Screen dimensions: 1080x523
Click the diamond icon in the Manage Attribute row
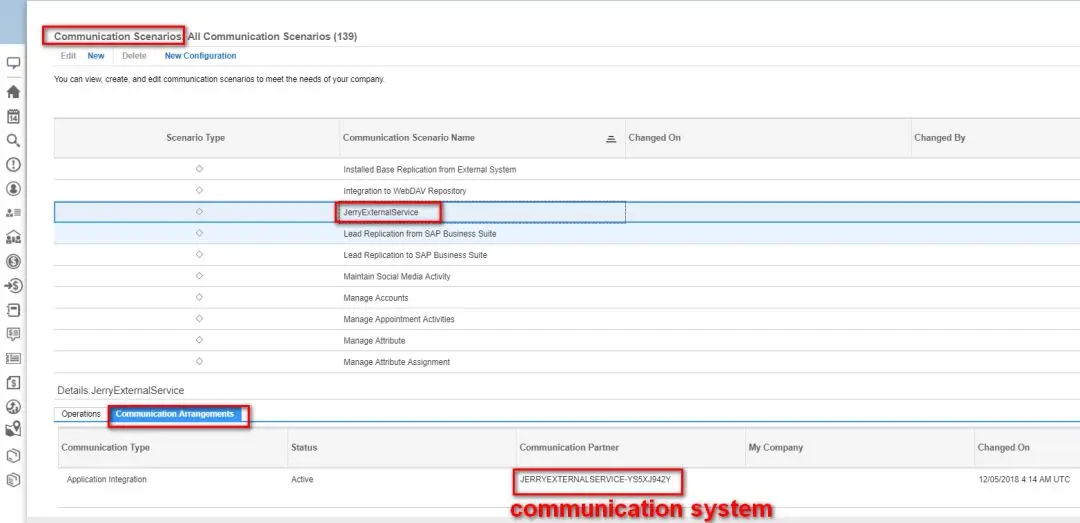point(199,340)
